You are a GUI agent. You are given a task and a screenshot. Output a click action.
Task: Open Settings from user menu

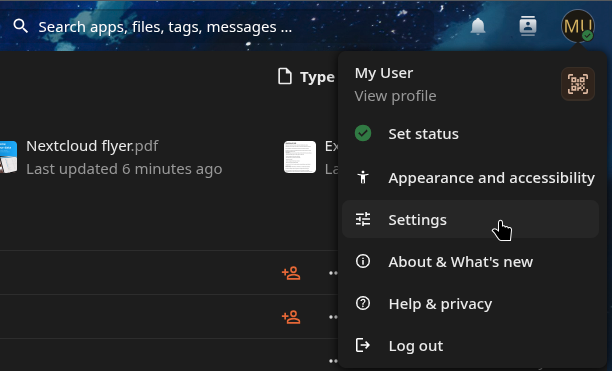click(470, 219)
